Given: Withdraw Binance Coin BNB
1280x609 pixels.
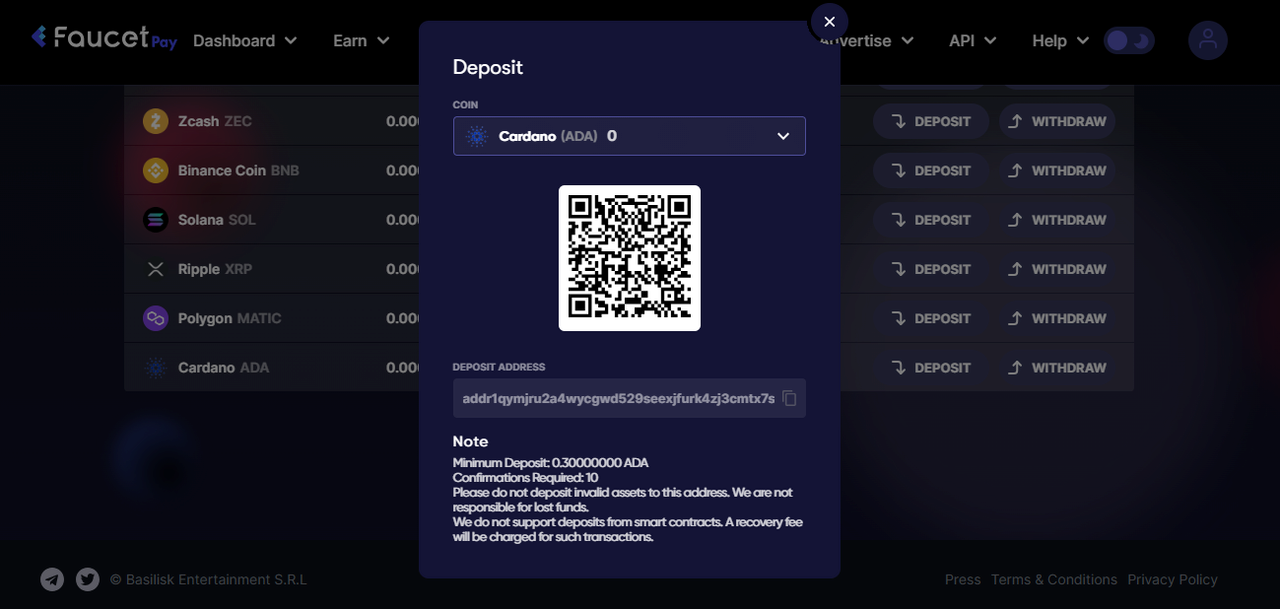Looking at the screenshot, I should (1057, 170).
